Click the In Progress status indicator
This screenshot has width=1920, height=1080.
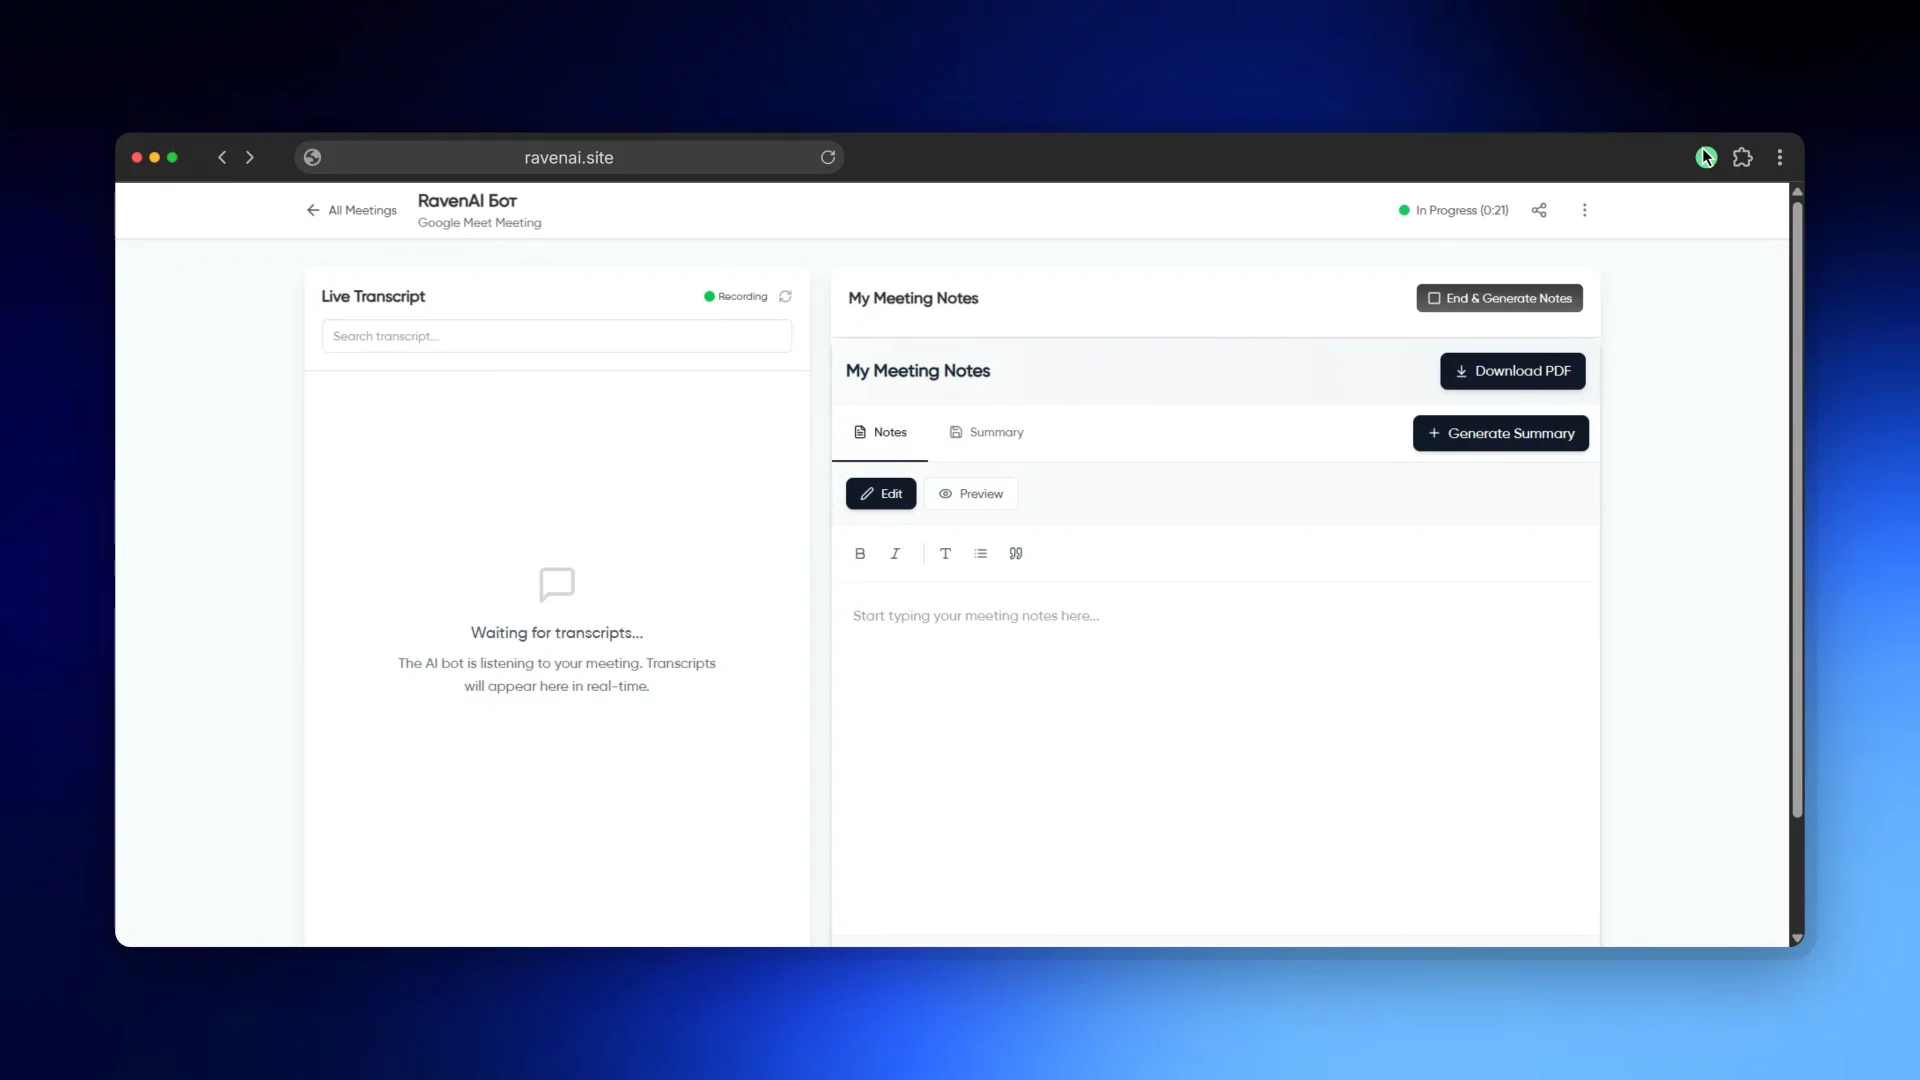click(x=1453, y=210)
